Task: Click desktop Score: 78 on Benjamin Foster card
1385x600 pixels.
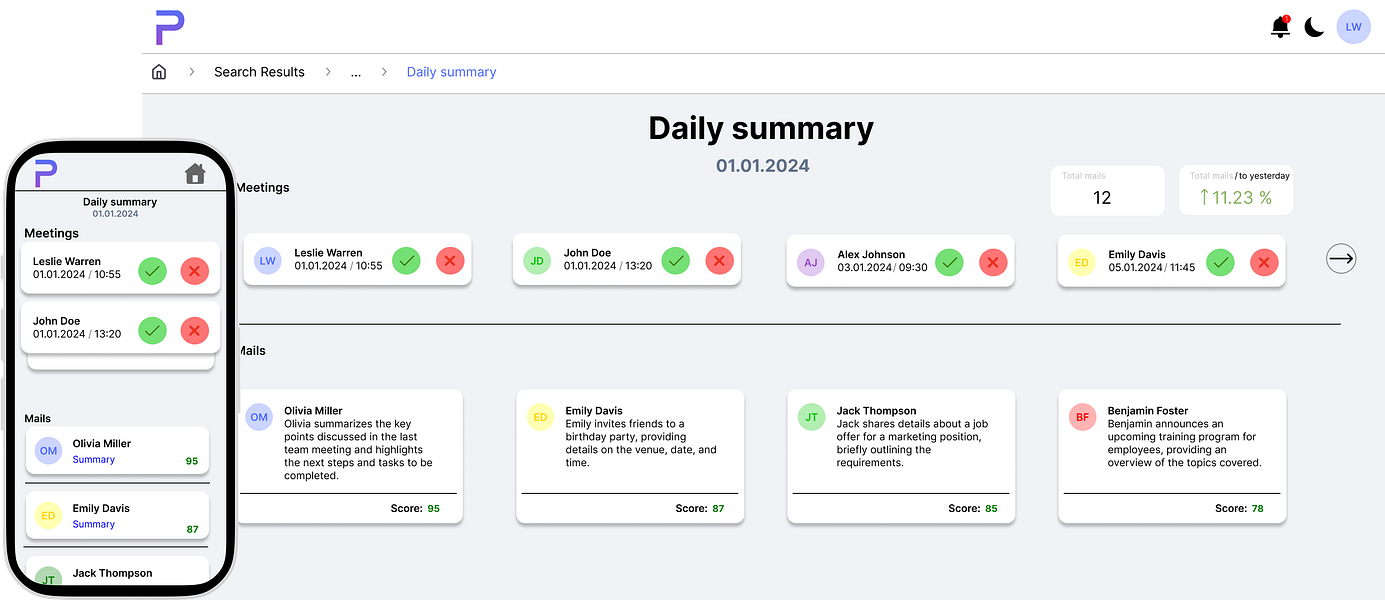Action: point(1239,509)
